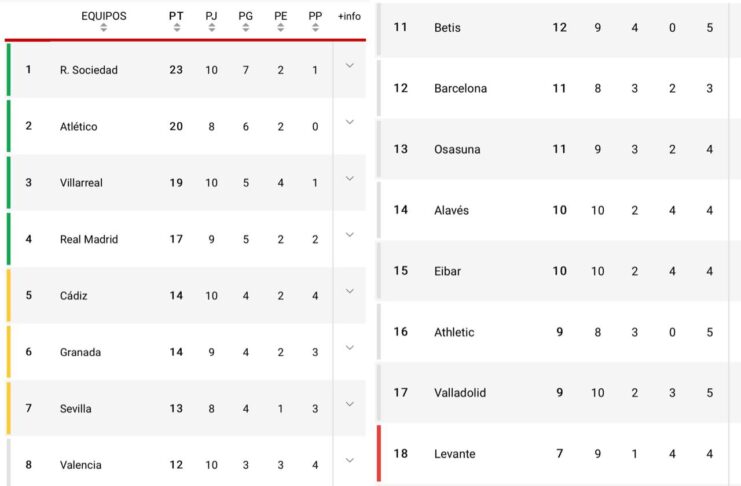Sort table by EQUIPOS column arrows
741x486 pixels.
point(103,28)
